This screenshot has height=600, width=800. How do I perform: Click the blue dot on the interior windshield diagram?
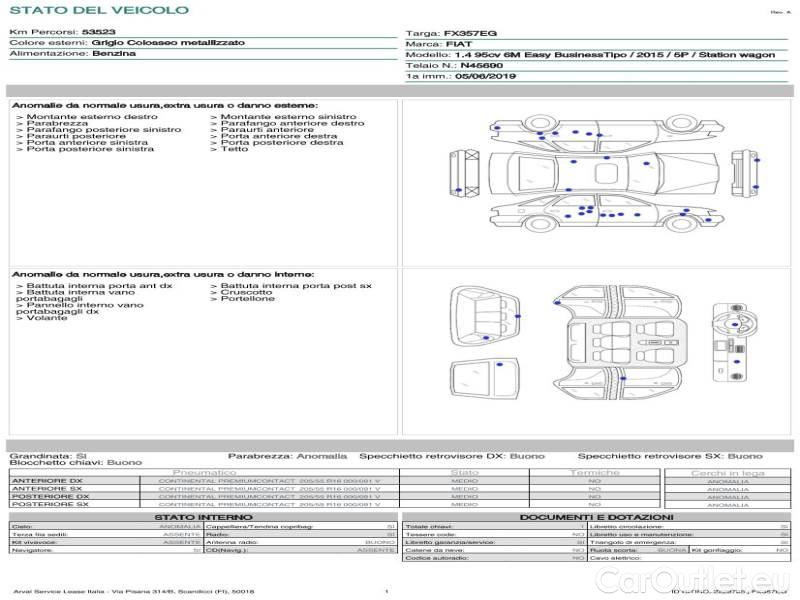click(499, 364)
